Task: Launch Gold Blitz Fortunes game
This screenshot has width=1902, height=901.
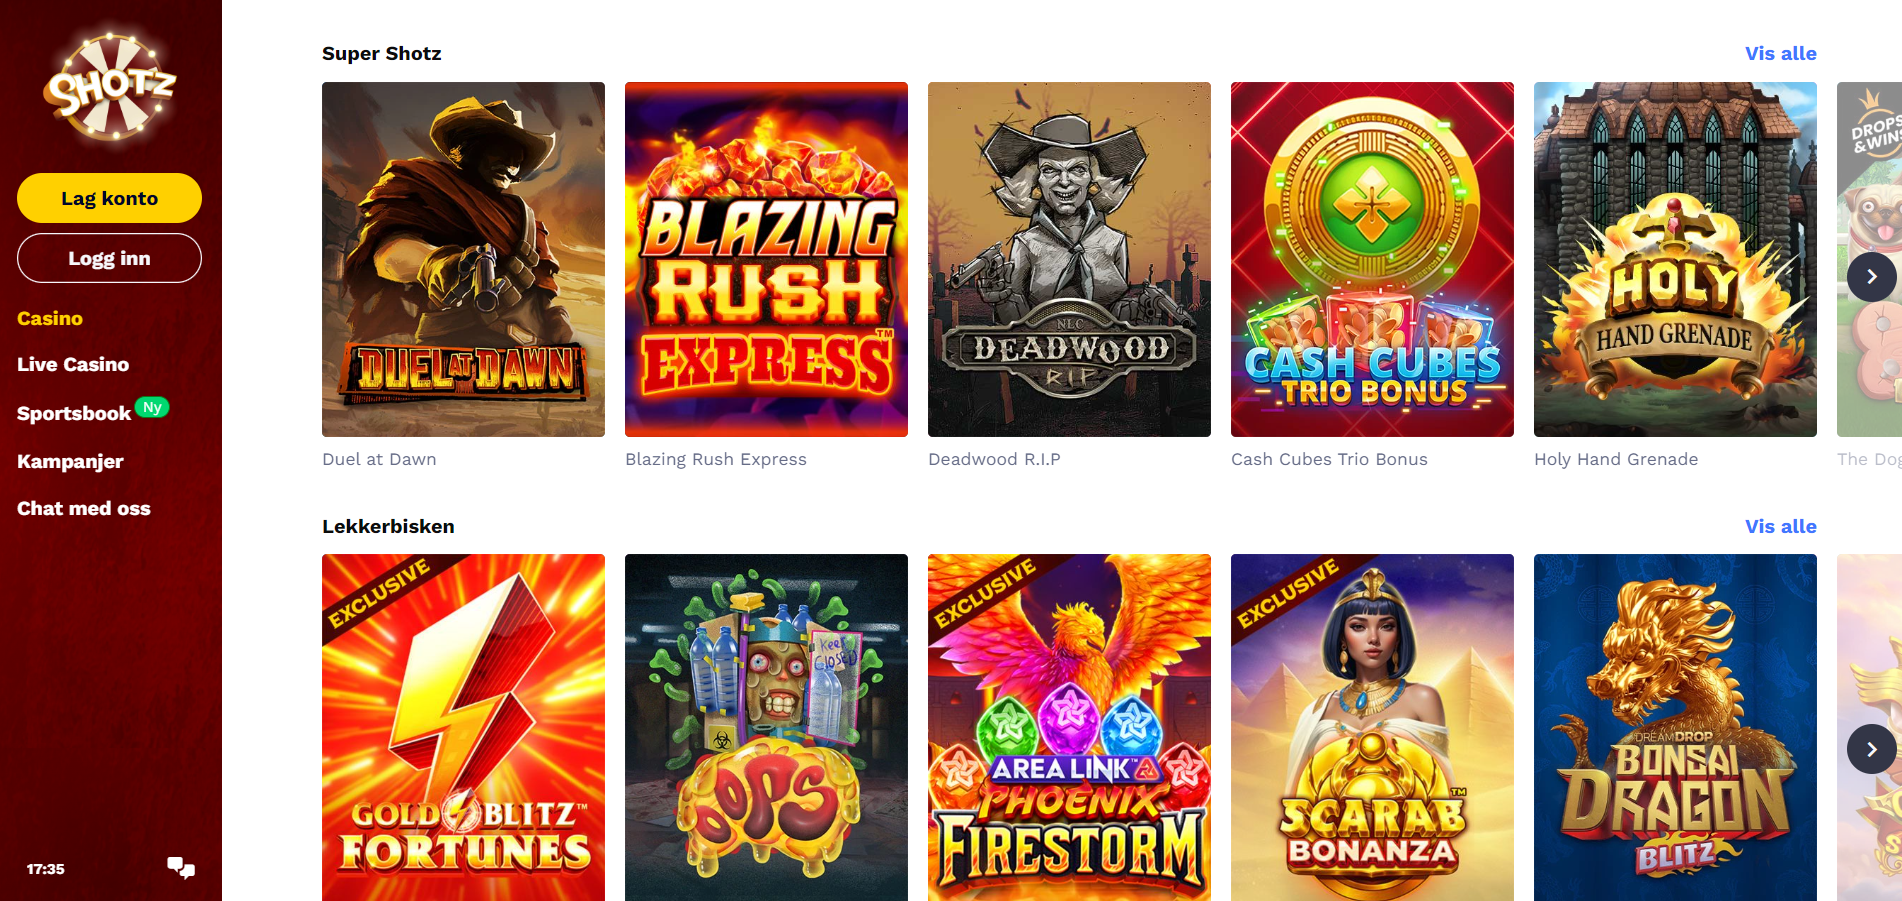Action: click(463, 727)
